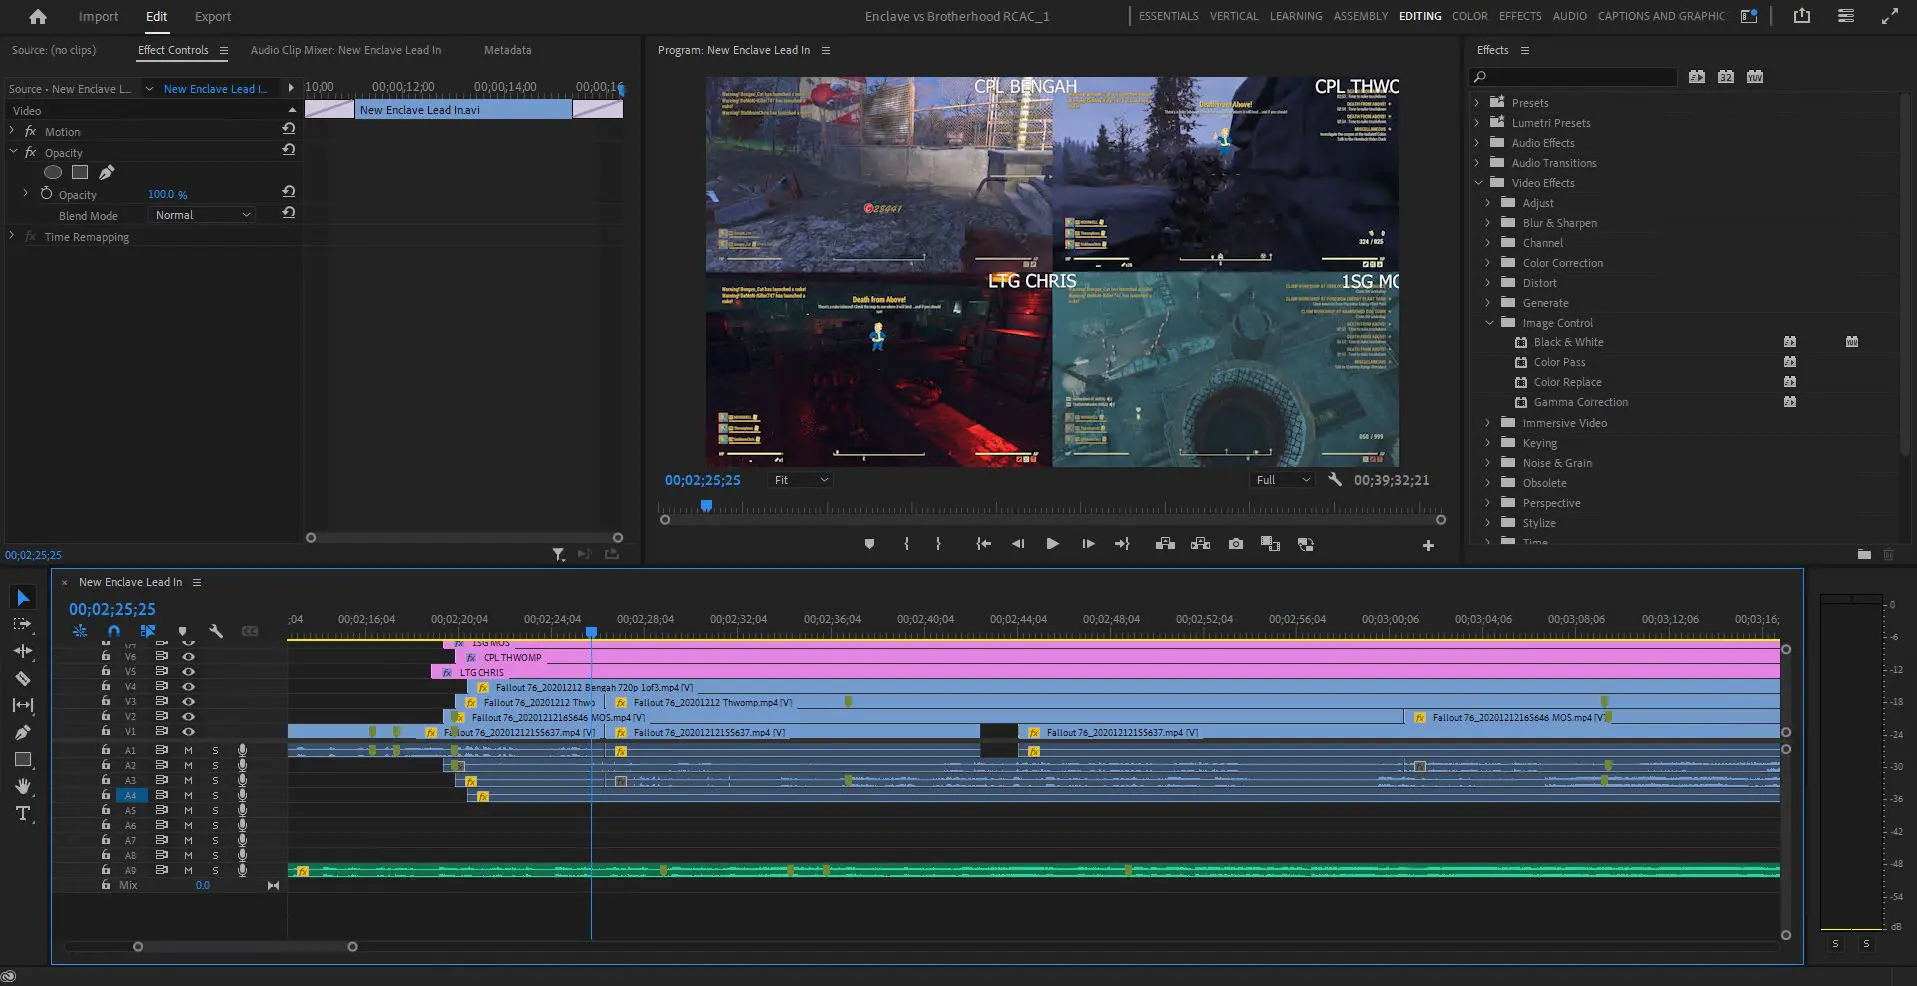The height and width of the screenshot is (986, 1917).
Task: Open Program monitor settings wrench
Action: click(1335, 480)
